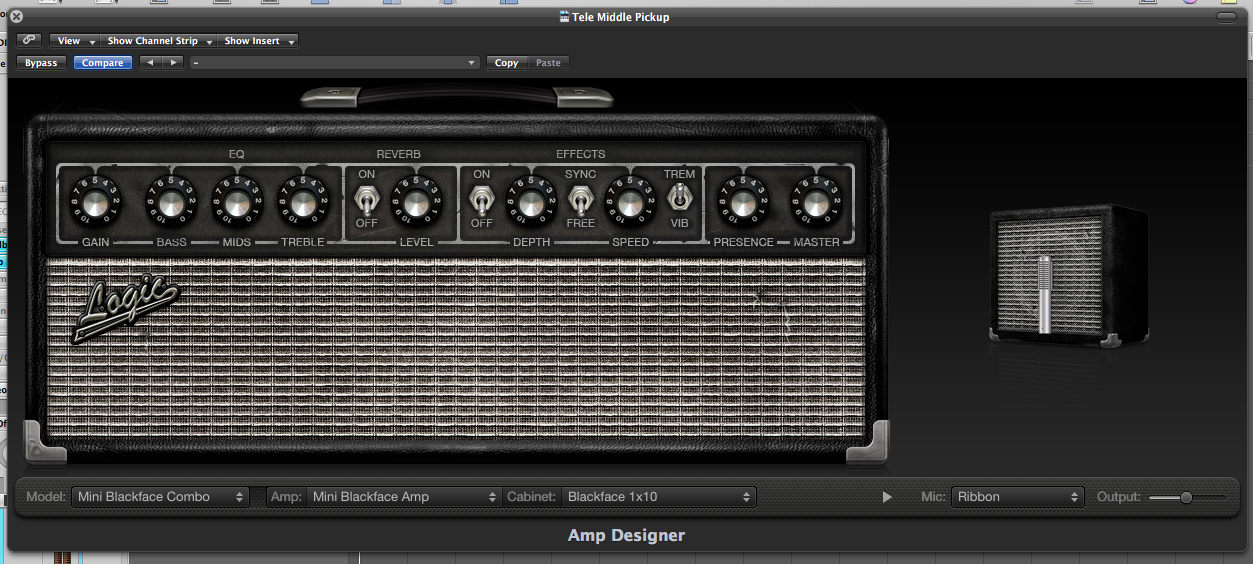Image resolution: width=1253 pixels, height=564 pixels.
Task: Click the Tele Middle Pickup window title
Action: 621,17
